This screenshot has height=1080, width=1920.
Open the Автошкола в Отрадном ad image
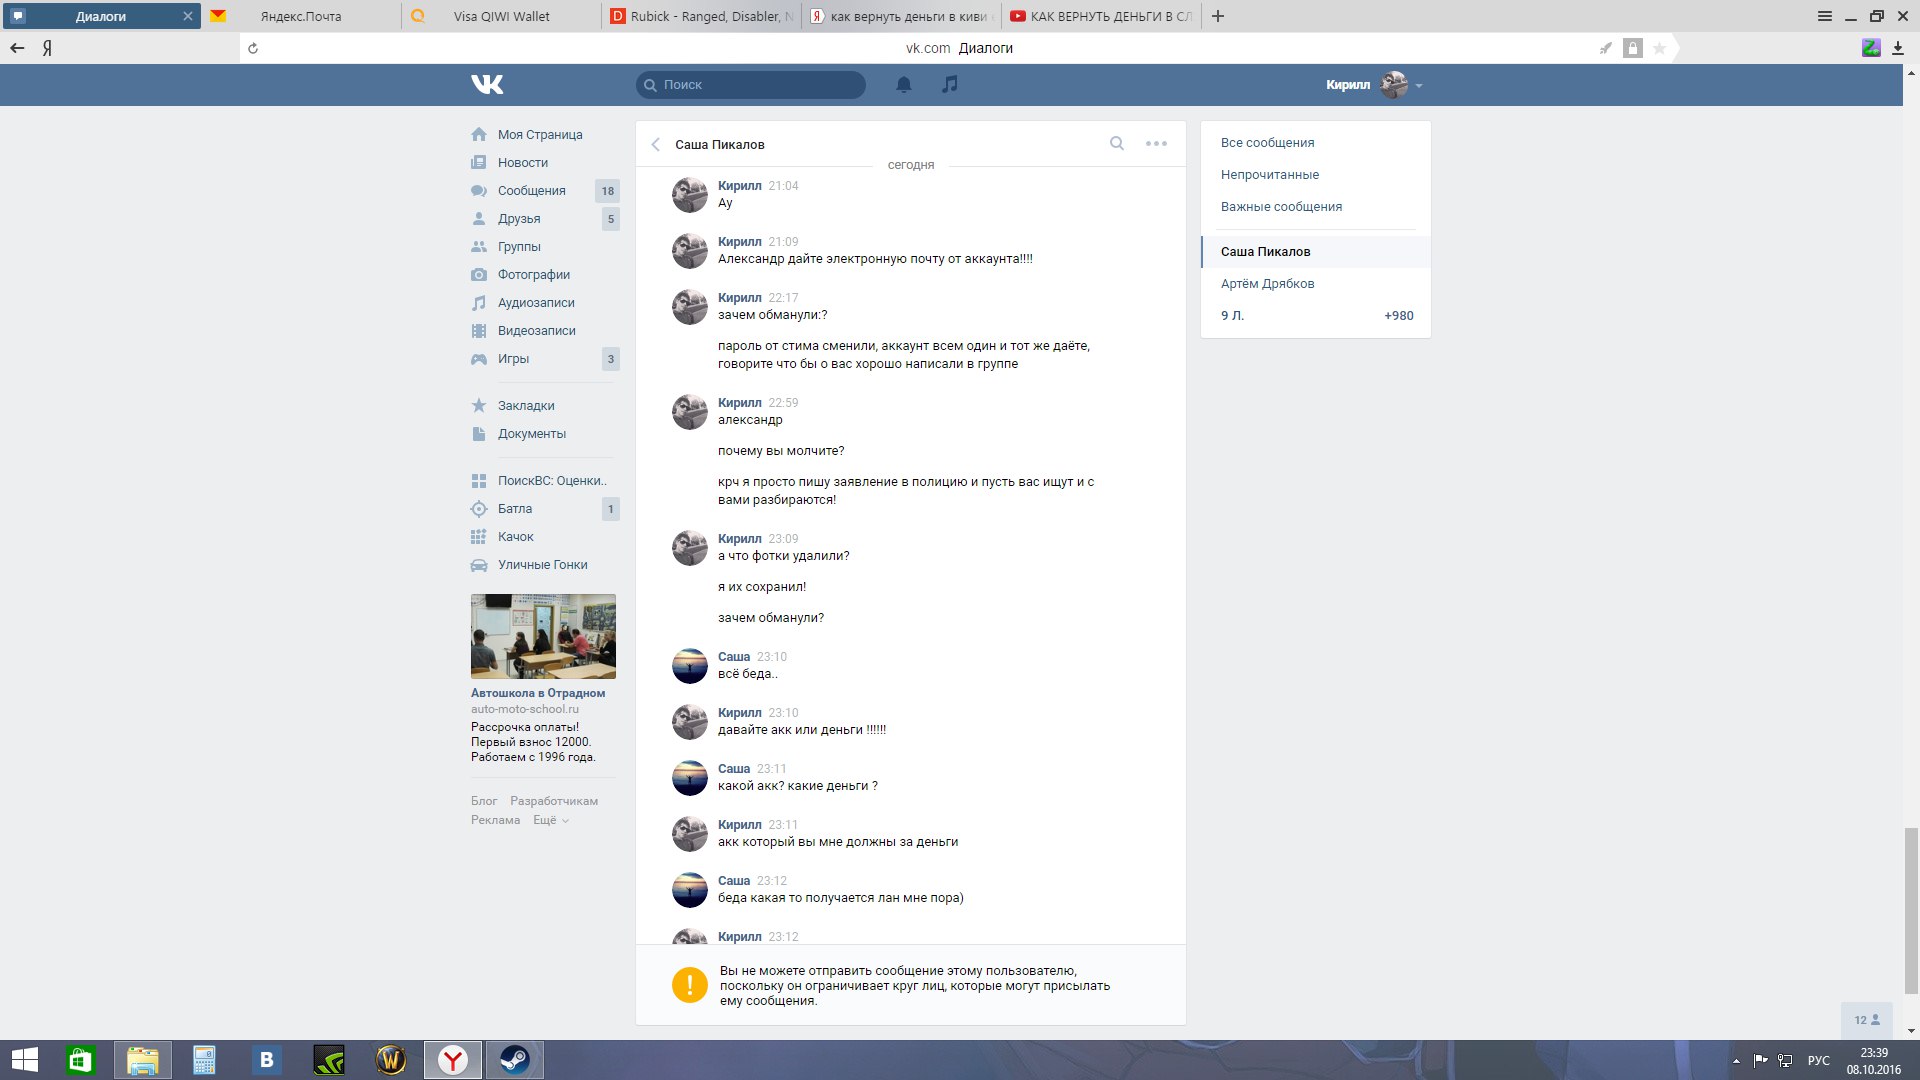543,637
